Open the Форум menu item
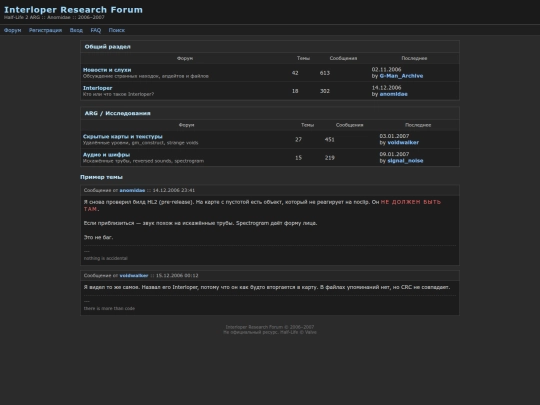This screenshot has height=405, width=540. click(12, 30)
